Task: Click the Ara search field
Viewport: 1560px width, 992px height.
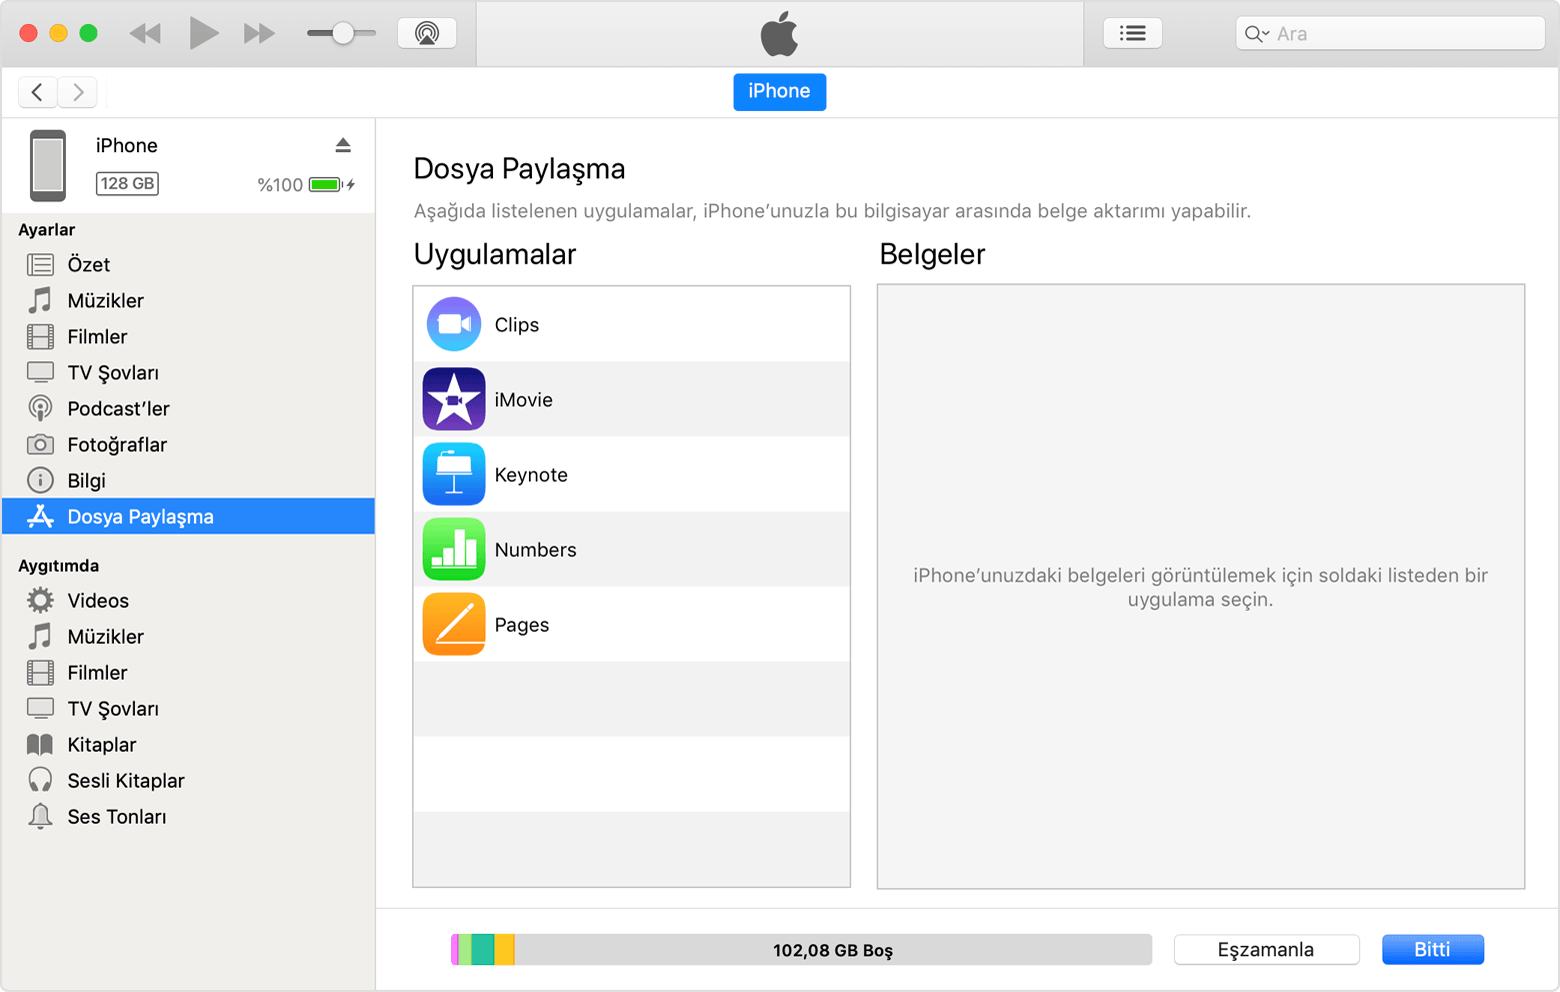Action: point(1390,33)
